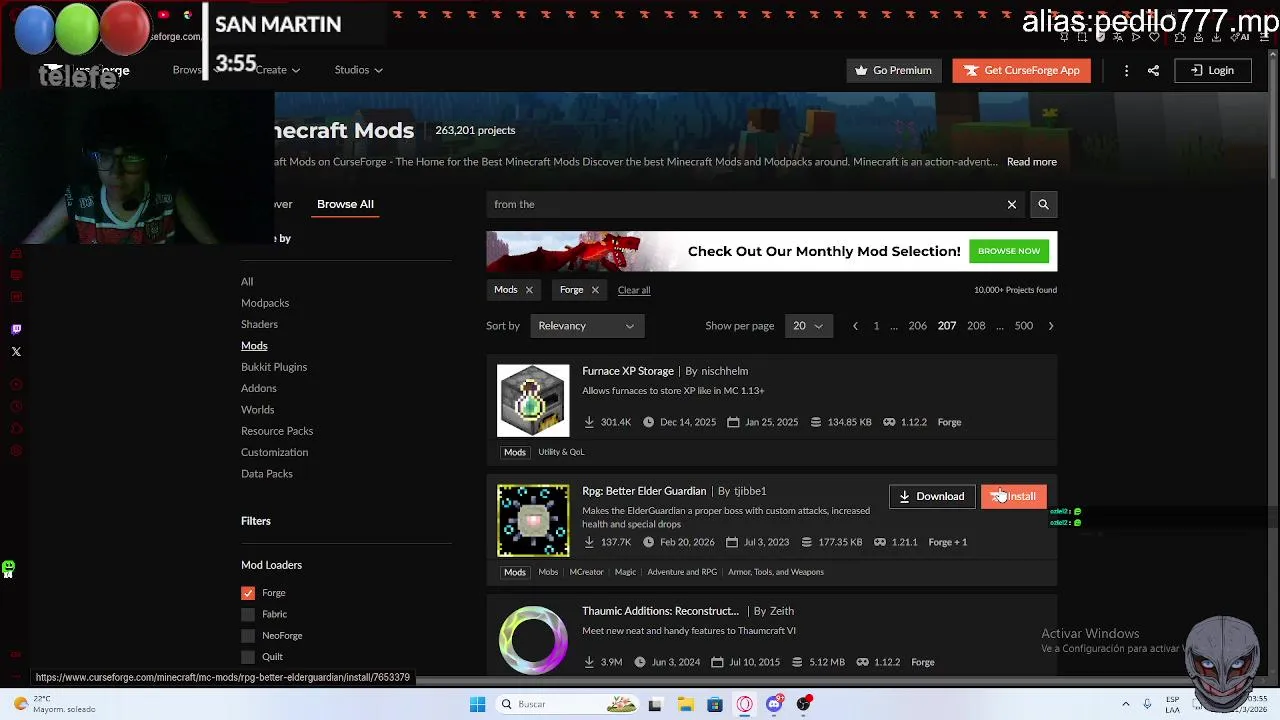Switch to the Browse All tab
This screenshot has width=1280, height=720.
345,204
